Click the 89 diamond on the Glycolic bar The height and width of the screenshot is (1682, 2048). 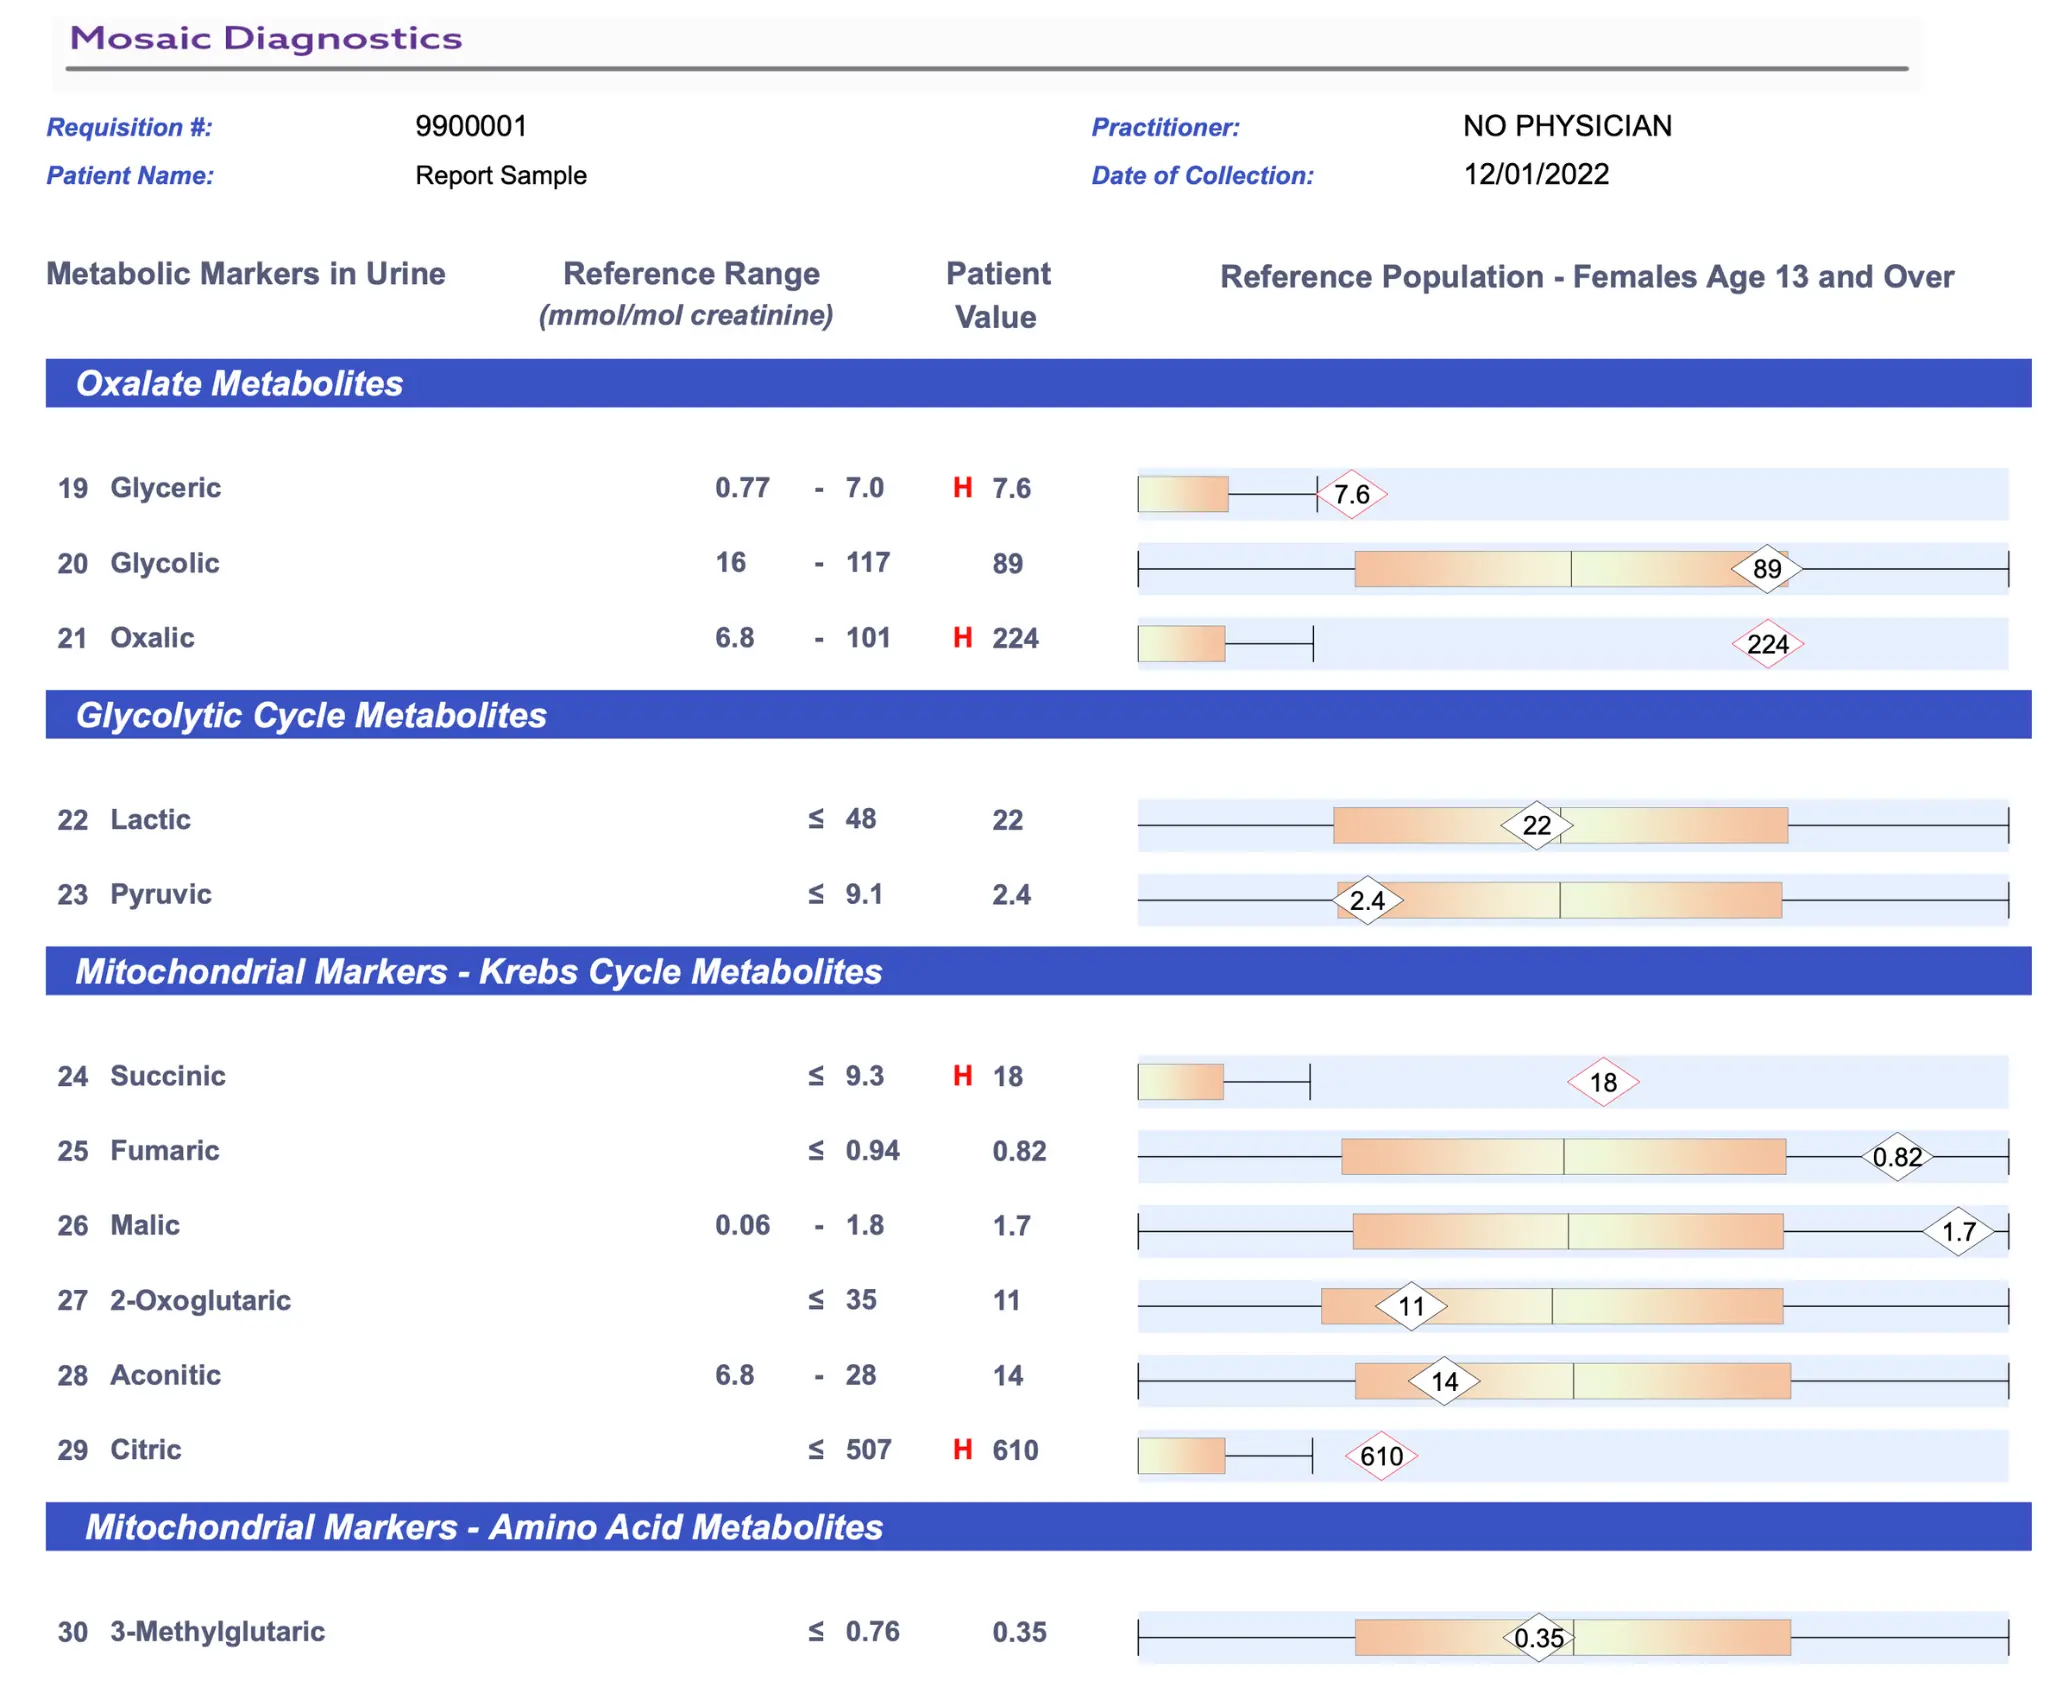pos(1767,569)
